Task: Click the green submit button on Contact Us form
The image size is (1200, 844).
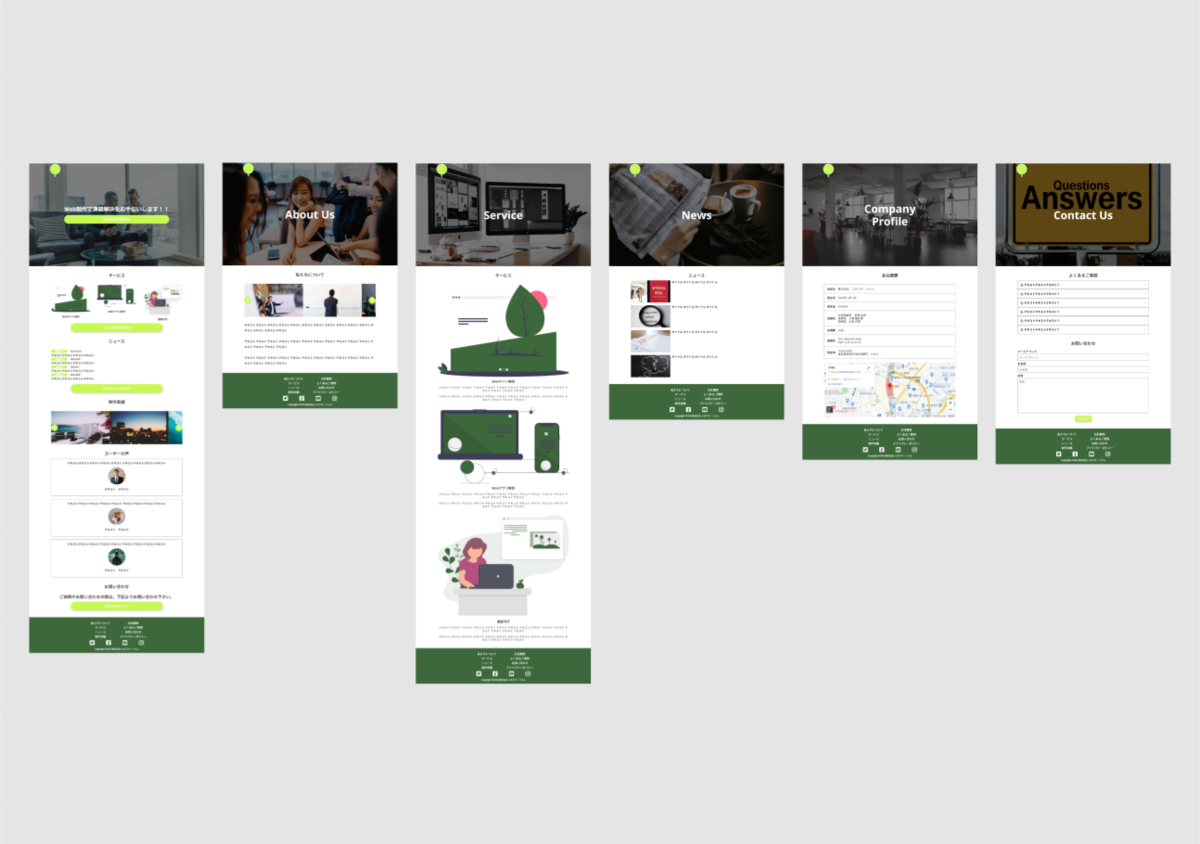Action: pos(1083,419)
